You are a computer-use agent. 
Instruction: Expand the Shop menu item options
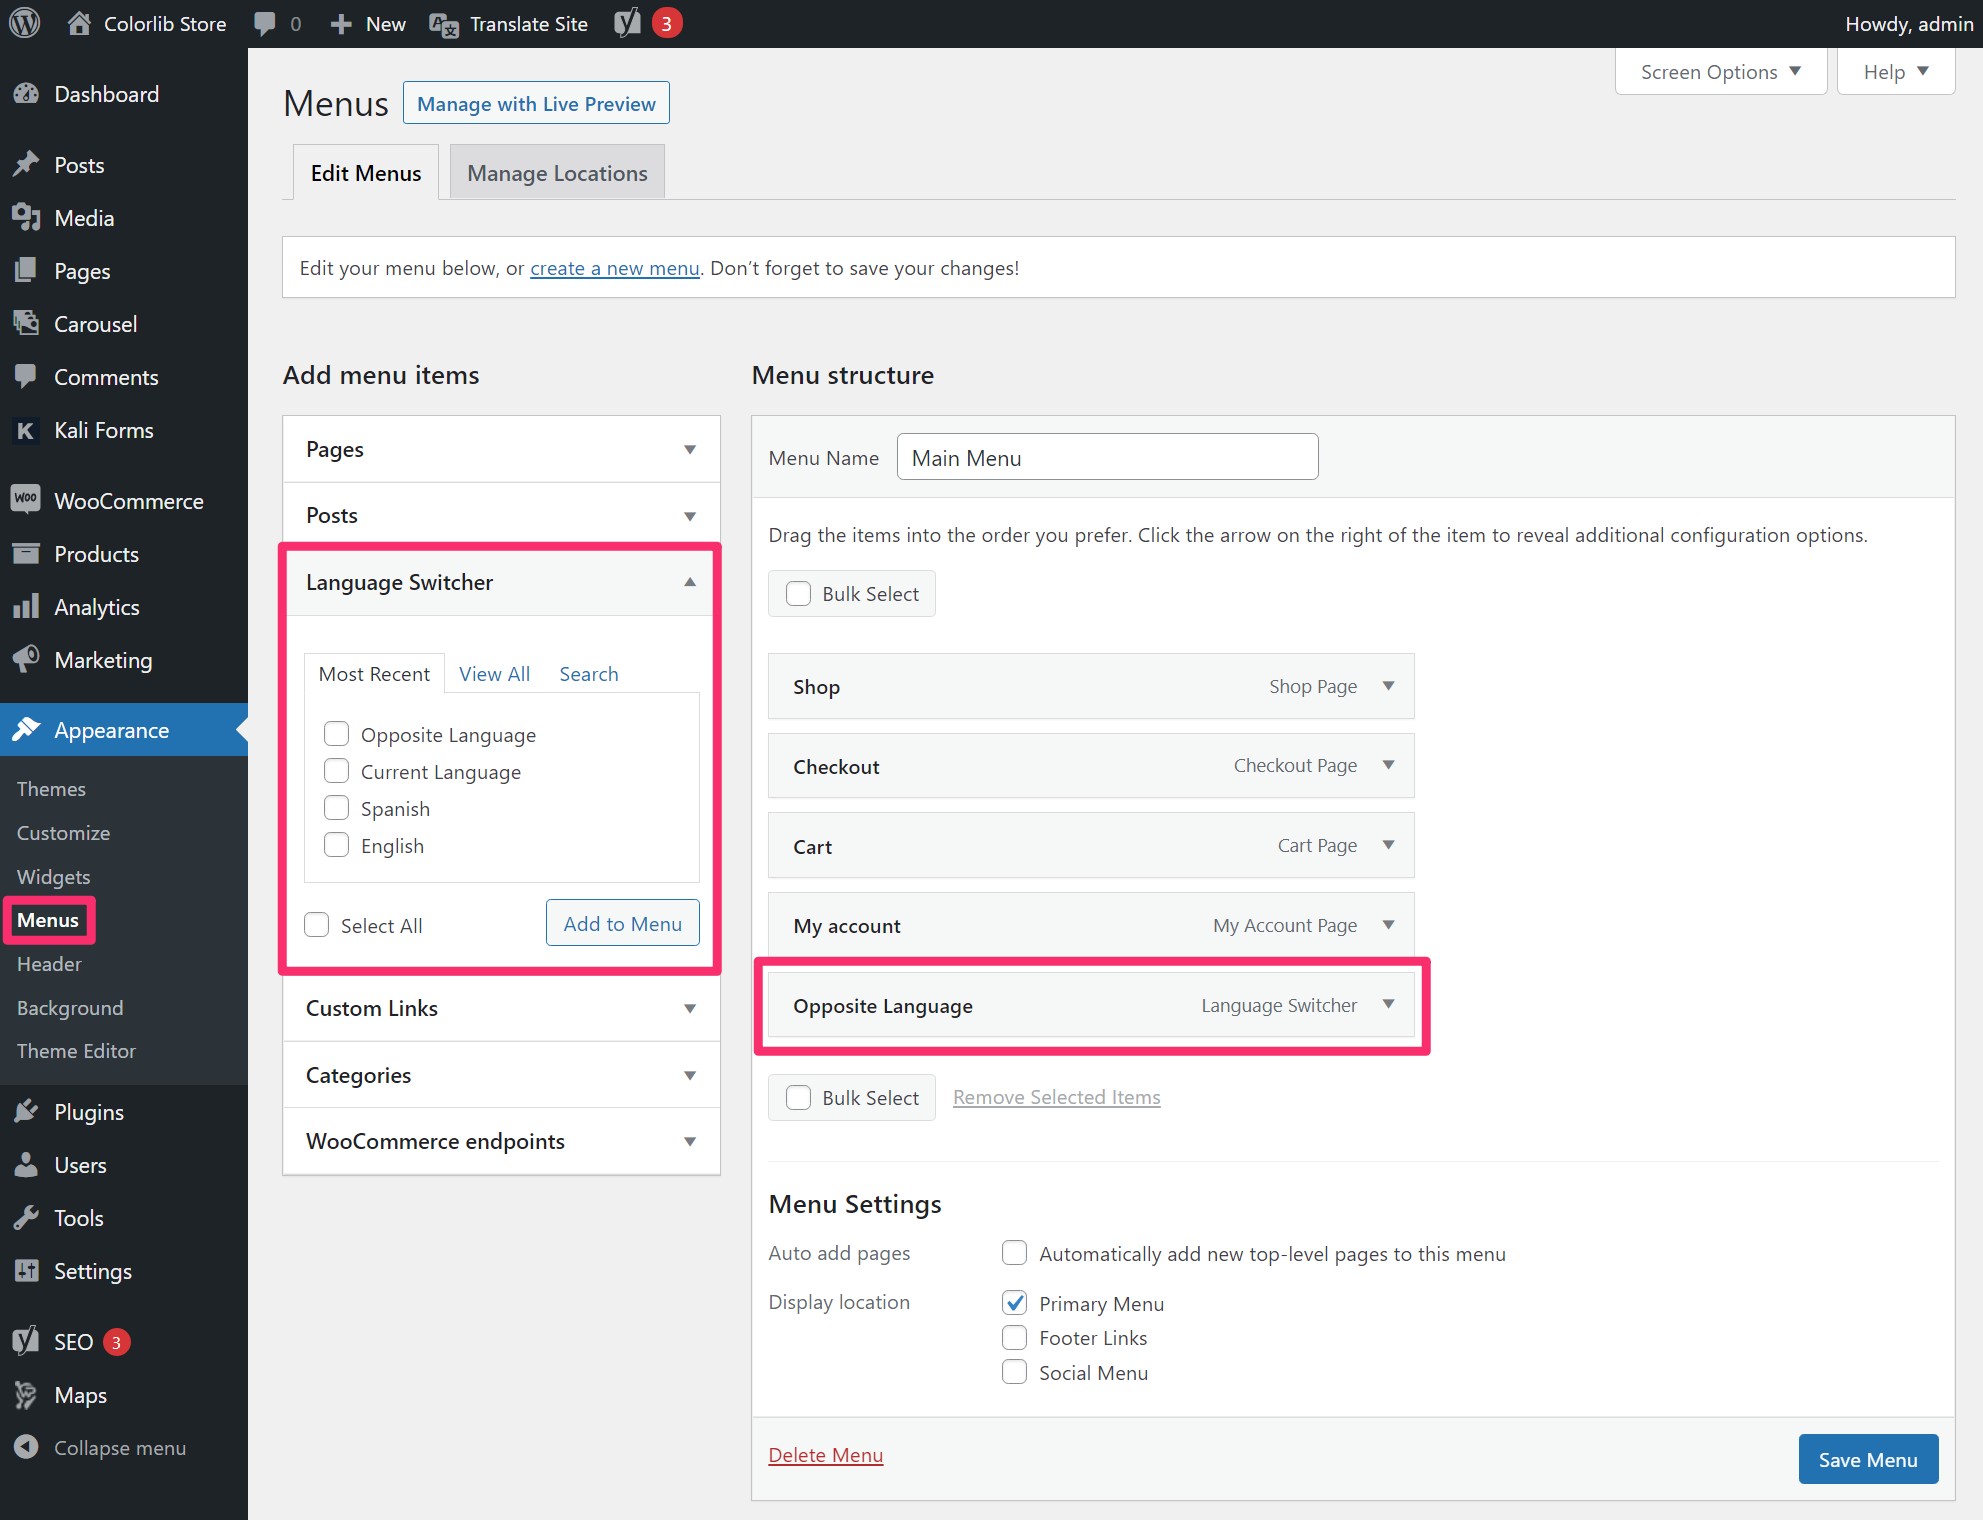[x=1388, y=686]
